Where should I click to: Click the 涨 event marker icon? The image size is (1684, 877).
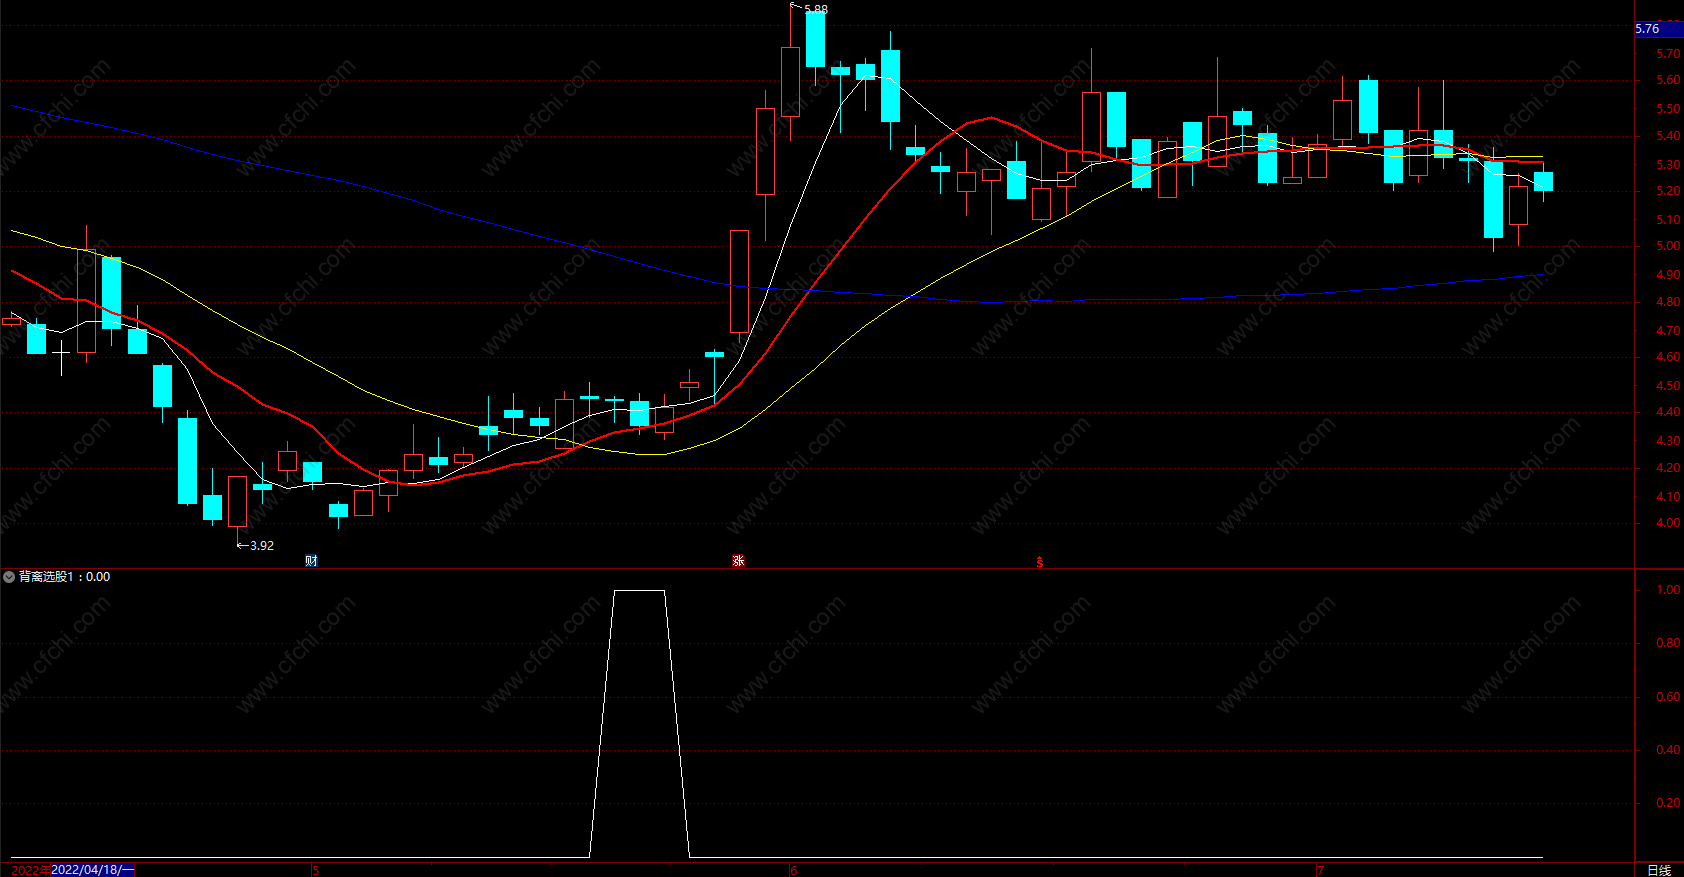(738, 561)
